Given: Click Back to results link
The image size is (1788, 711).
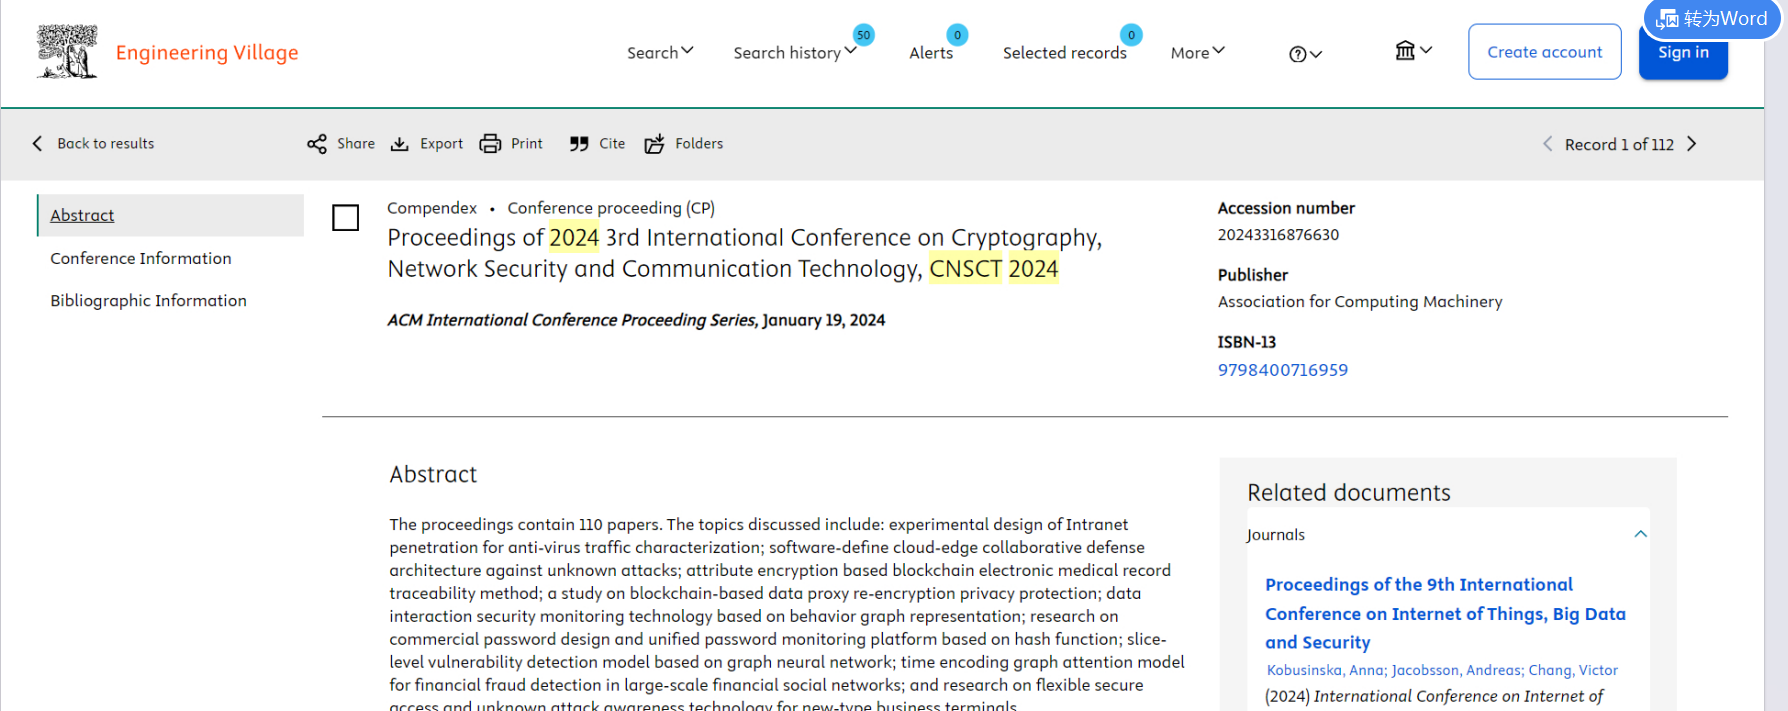Looking at the screenshot, I should [106, 144].
